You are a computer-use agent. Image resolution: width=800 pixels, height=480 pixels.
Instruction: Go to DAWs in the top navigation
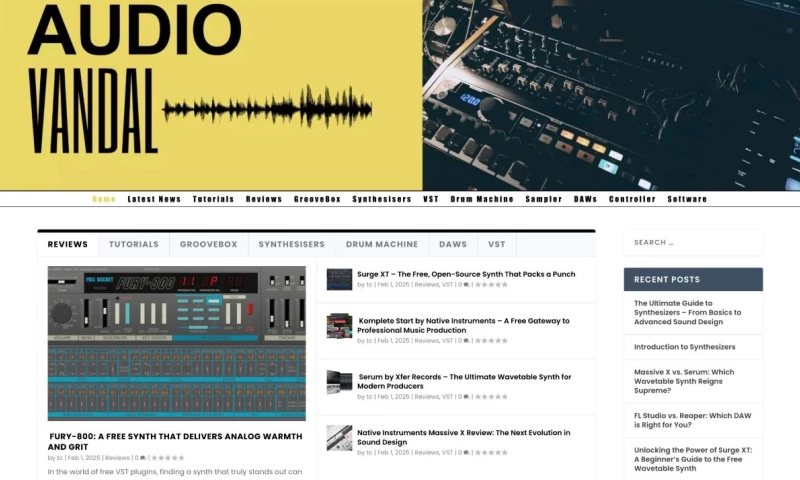pyautogui.click(x=585, y=199)
